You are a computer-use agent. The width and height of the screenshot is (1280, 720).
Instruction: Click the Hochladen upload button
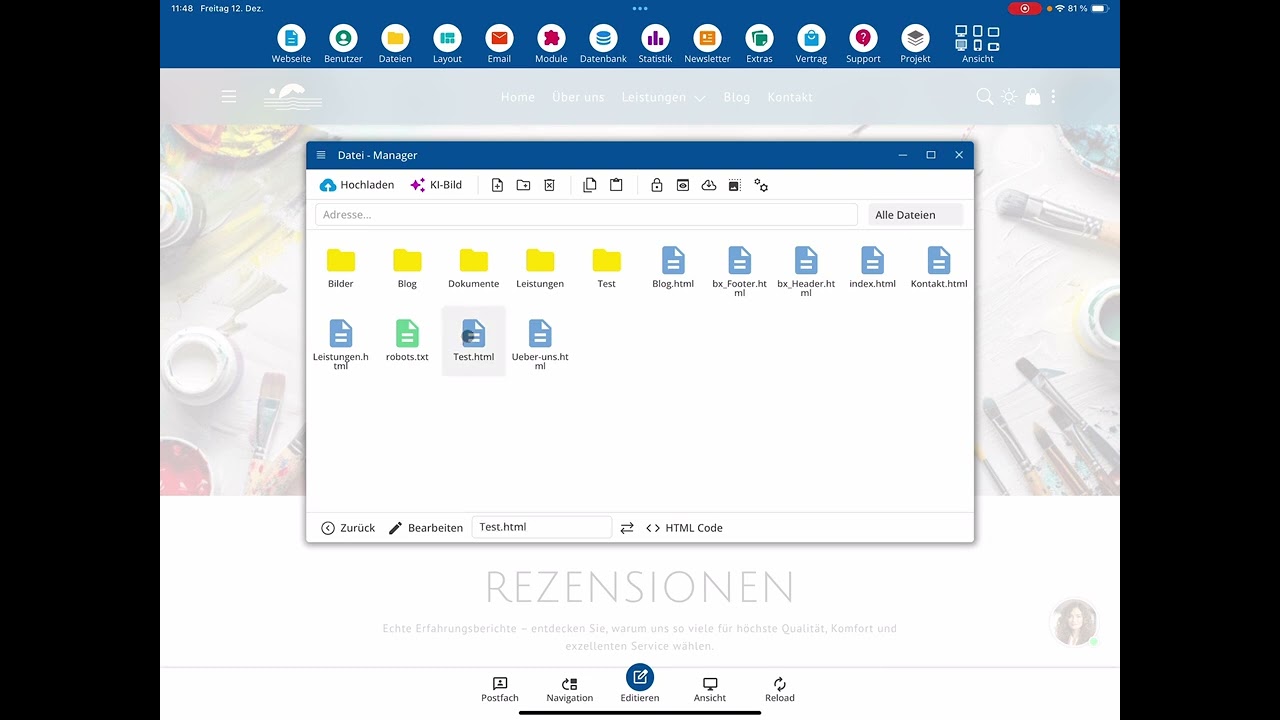coord(357,185)
